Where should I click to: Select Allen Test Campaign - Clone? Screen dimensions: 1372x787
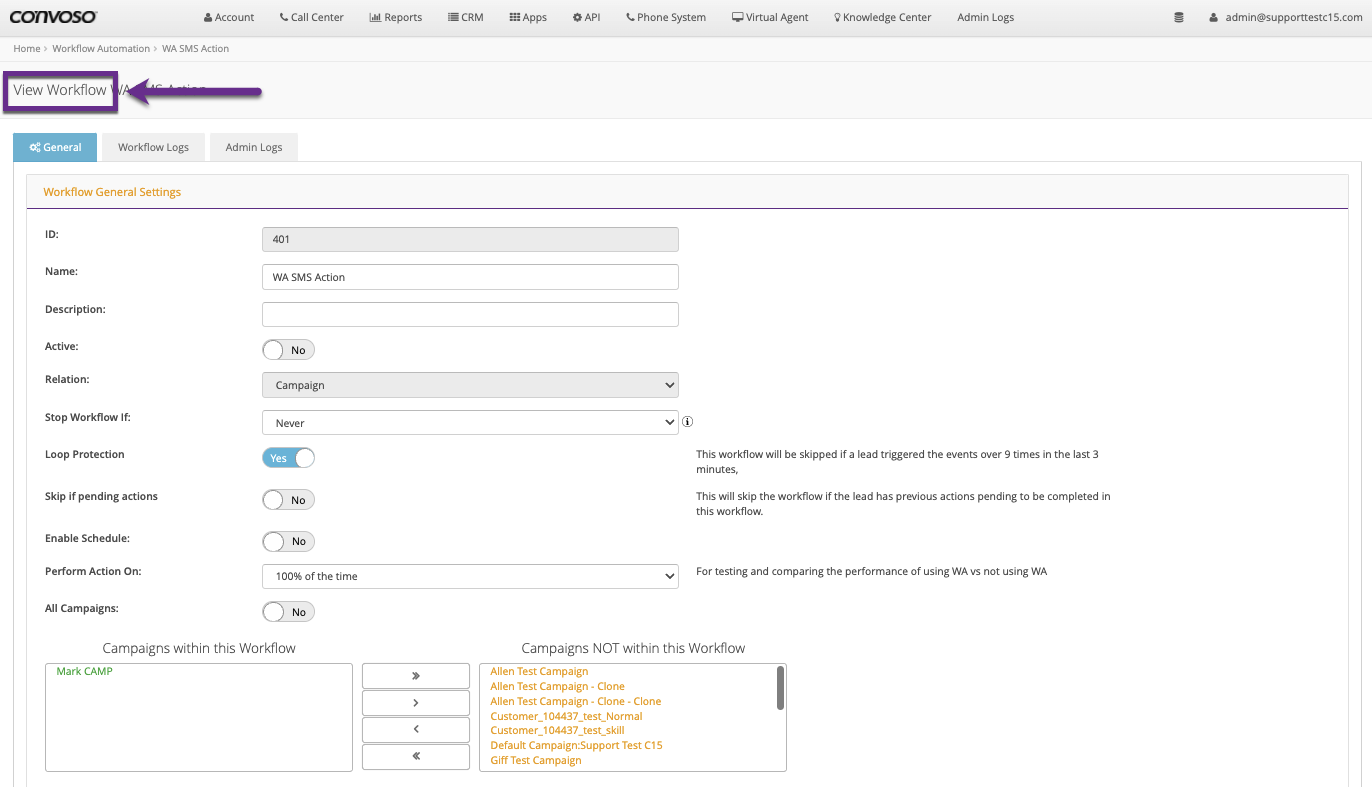click(x=557, y=686)
